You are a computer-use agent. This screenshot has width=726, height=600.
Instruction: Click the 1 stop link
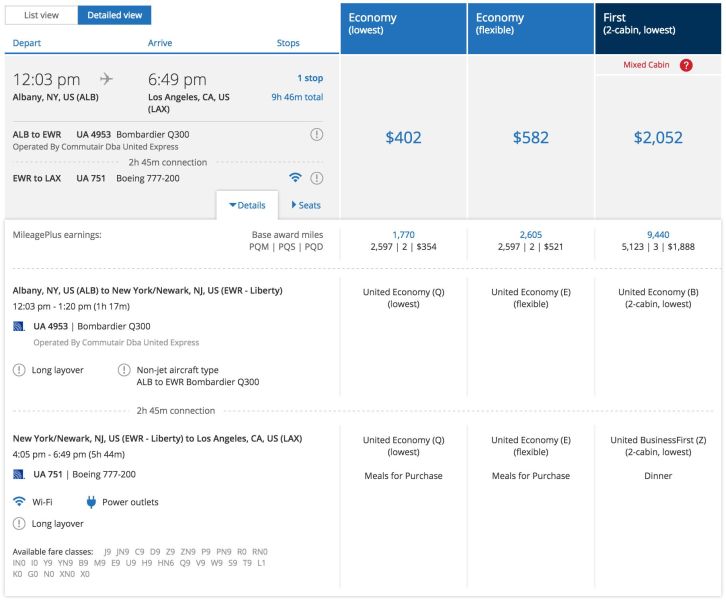(x=310, y=78)
